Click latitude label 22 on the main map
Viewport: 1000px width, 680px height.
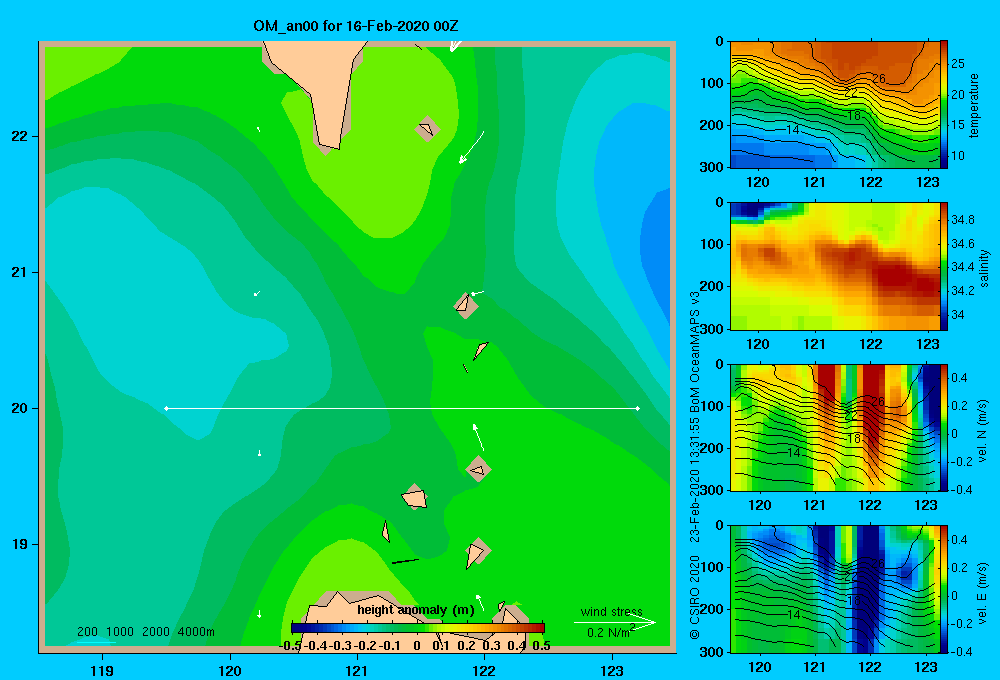point(20,136)
